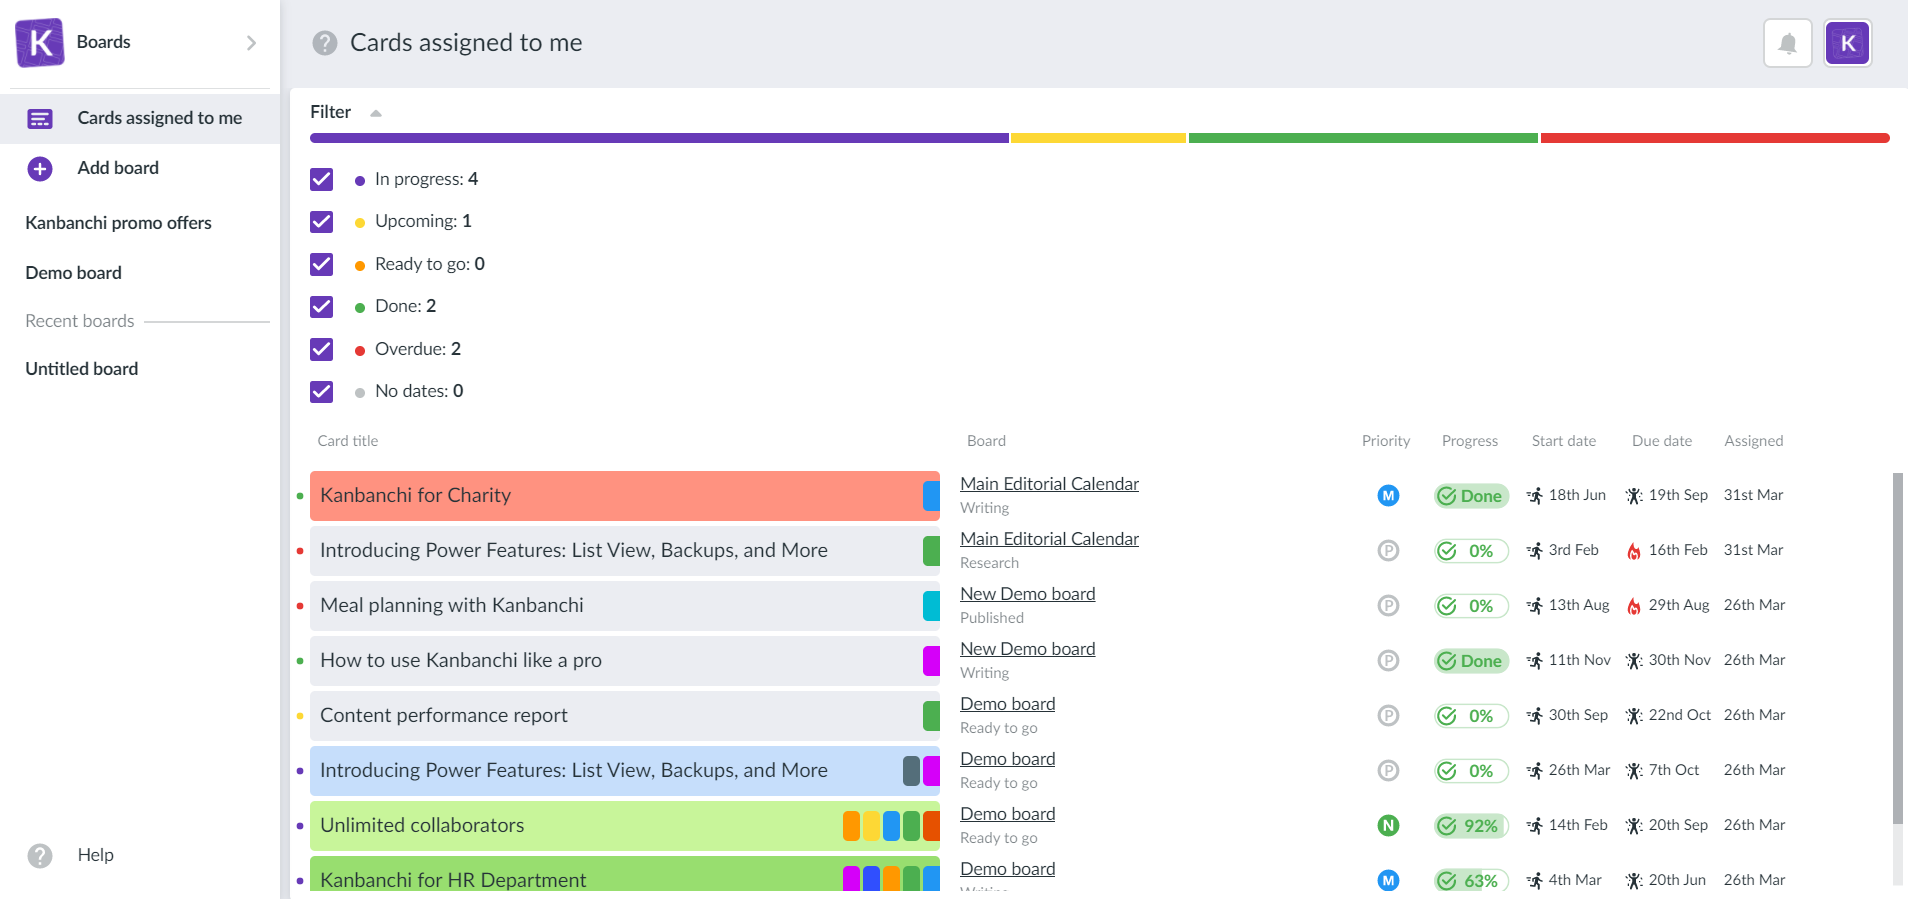
Task: Click the P priority icon for How to use Kanbanchi like a pro
Action: click(x=1388, y=661)
